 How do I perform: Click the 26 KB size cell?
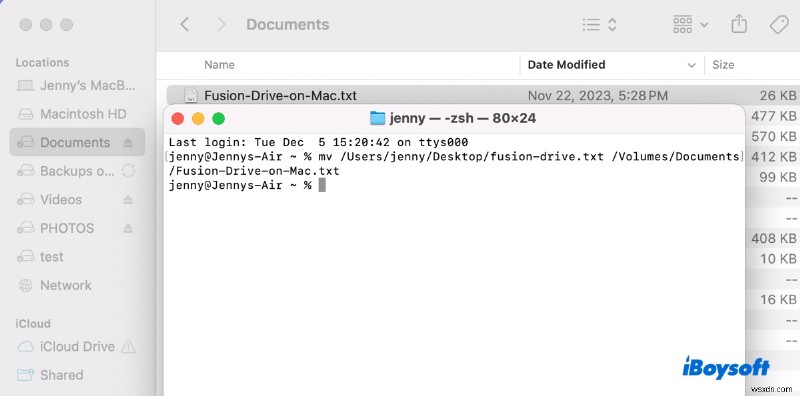(778, 95)
